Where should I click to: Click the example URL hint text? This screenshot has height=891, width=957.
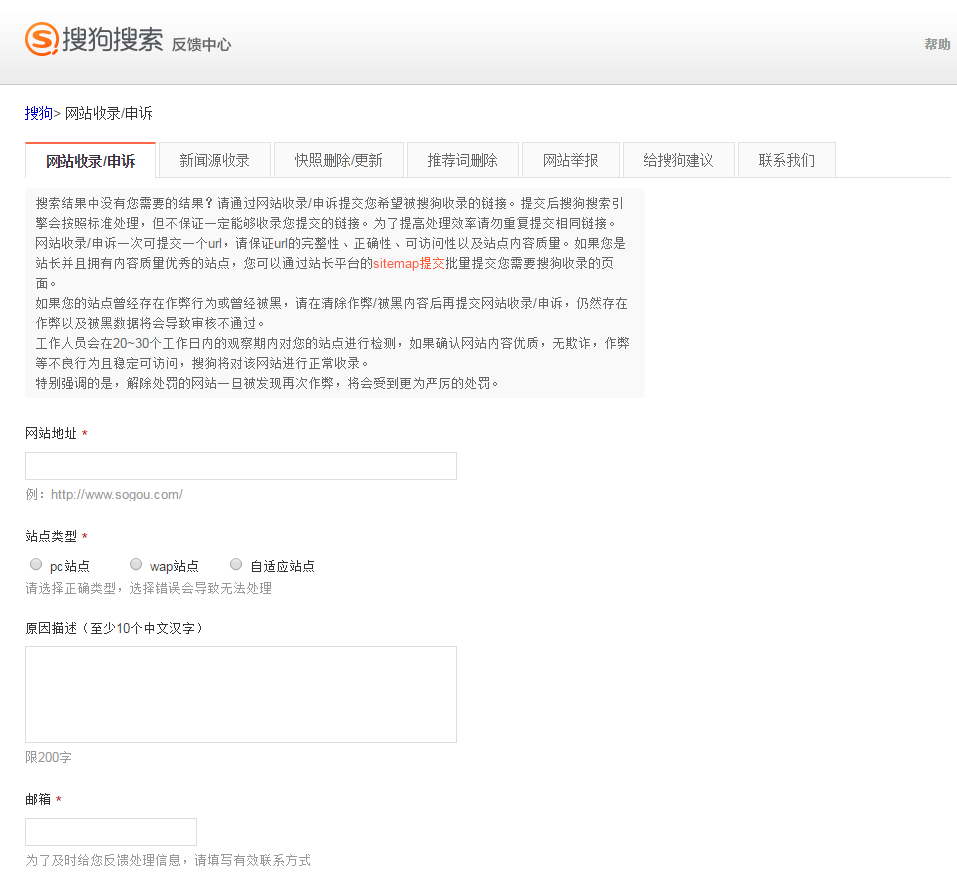pos(104,494)
